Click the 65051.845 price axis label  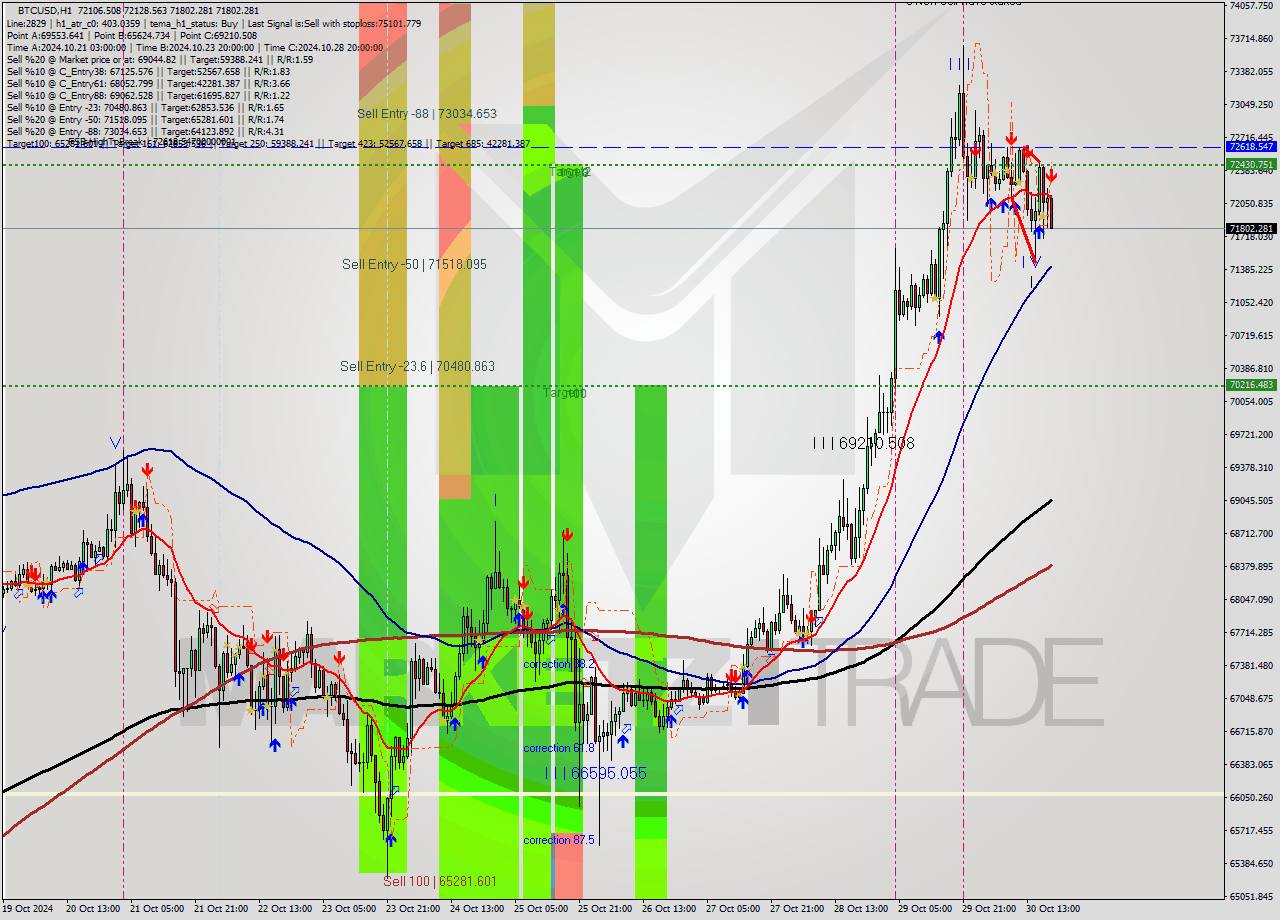point(1251,897)
